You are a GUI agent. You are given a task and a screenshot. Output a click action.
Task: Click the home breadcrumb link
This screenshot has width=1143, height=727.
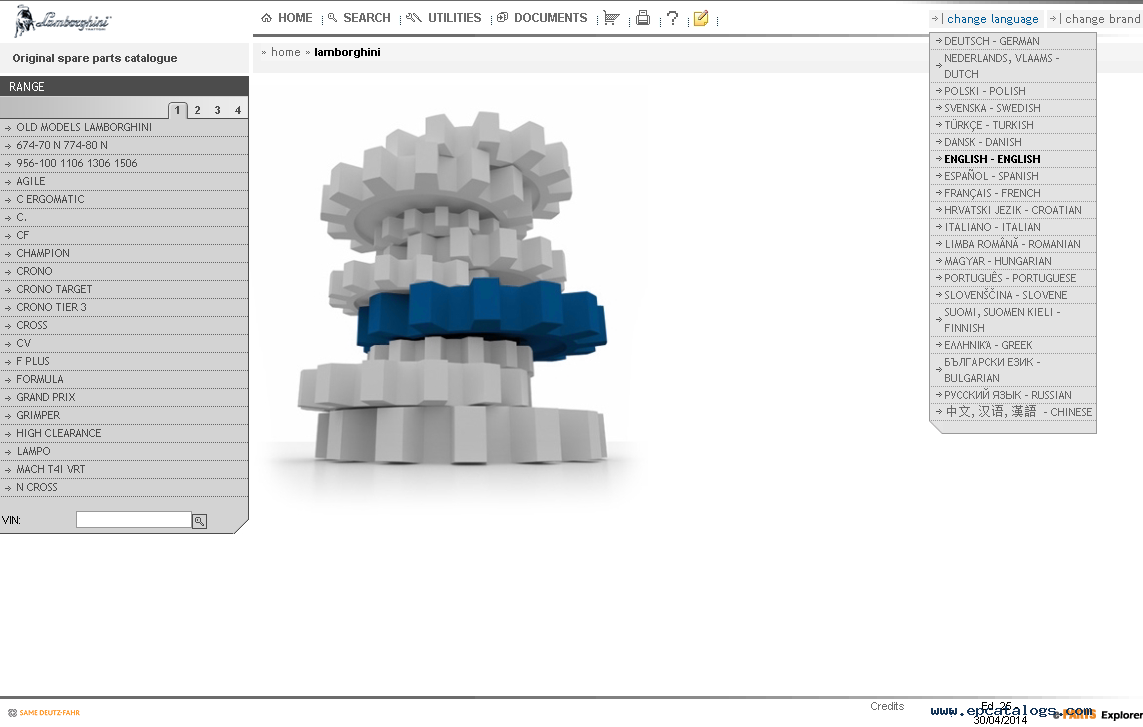286,52
